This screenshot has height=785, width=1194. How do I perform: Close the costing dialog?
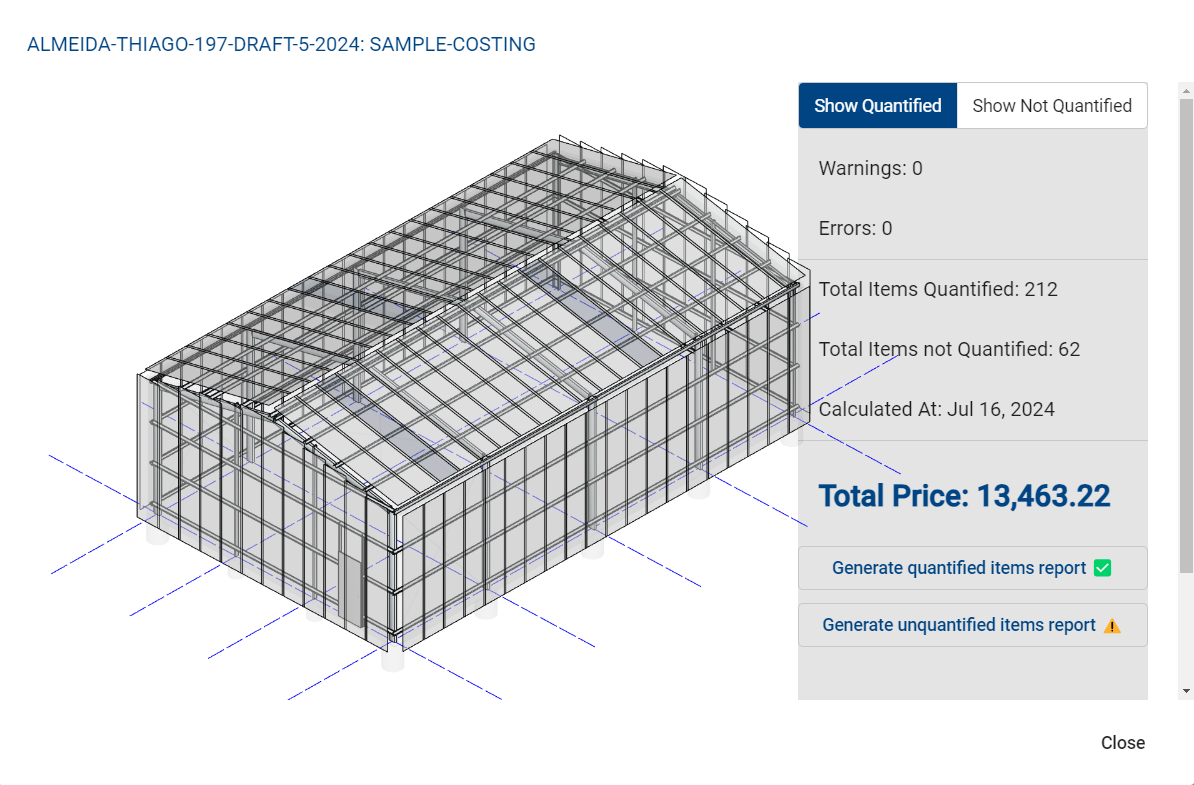click(1122, 742)
